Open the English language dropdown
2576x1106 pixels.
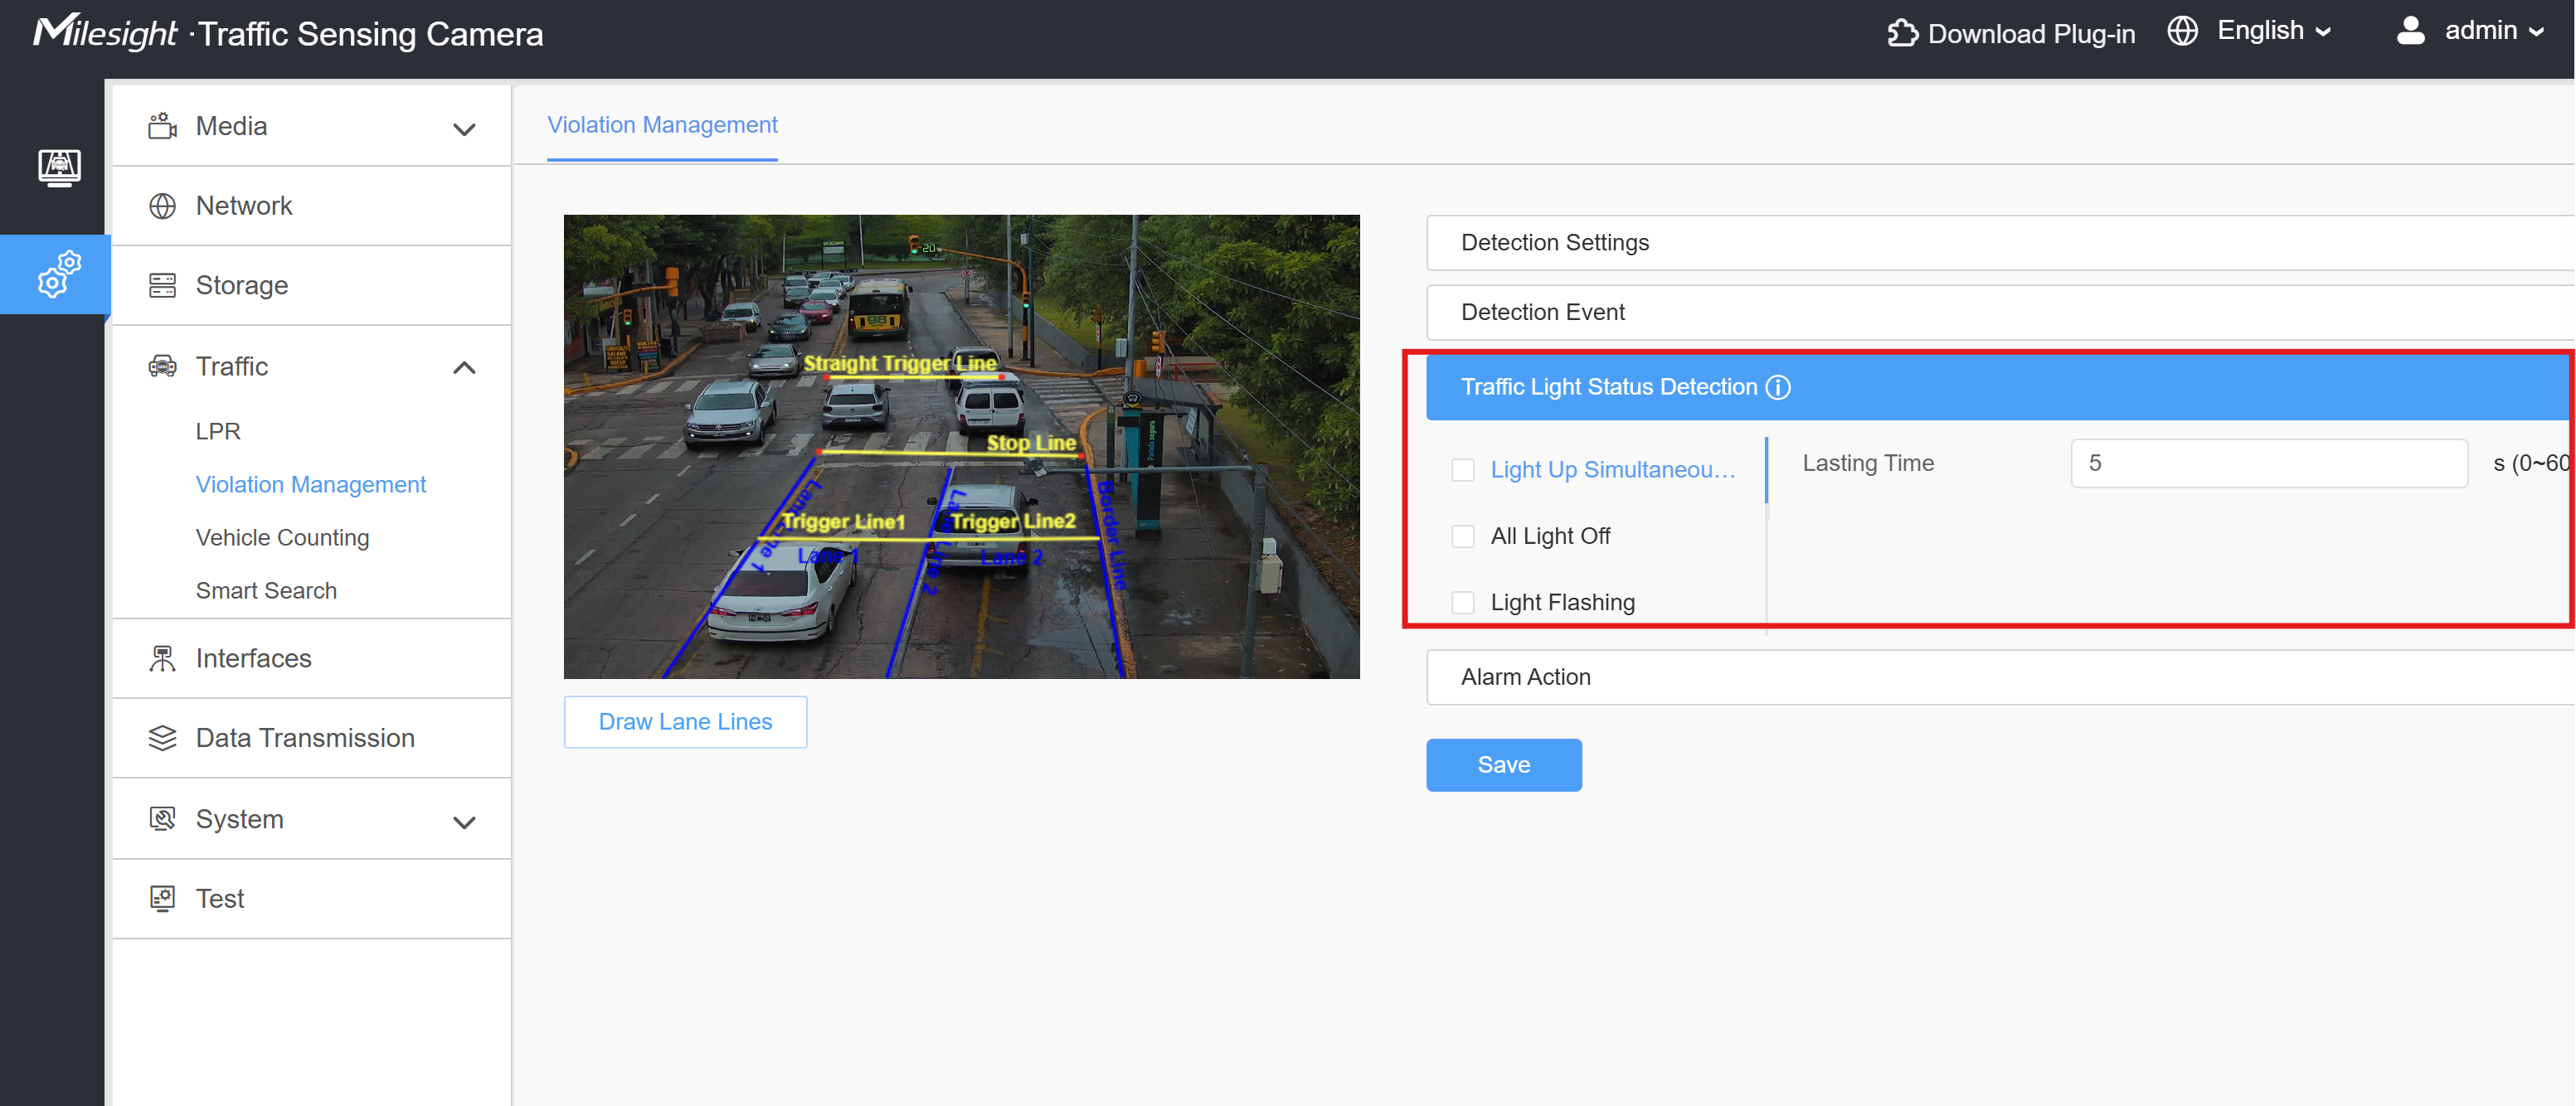pyautogui.click(x=2273, y=31)
